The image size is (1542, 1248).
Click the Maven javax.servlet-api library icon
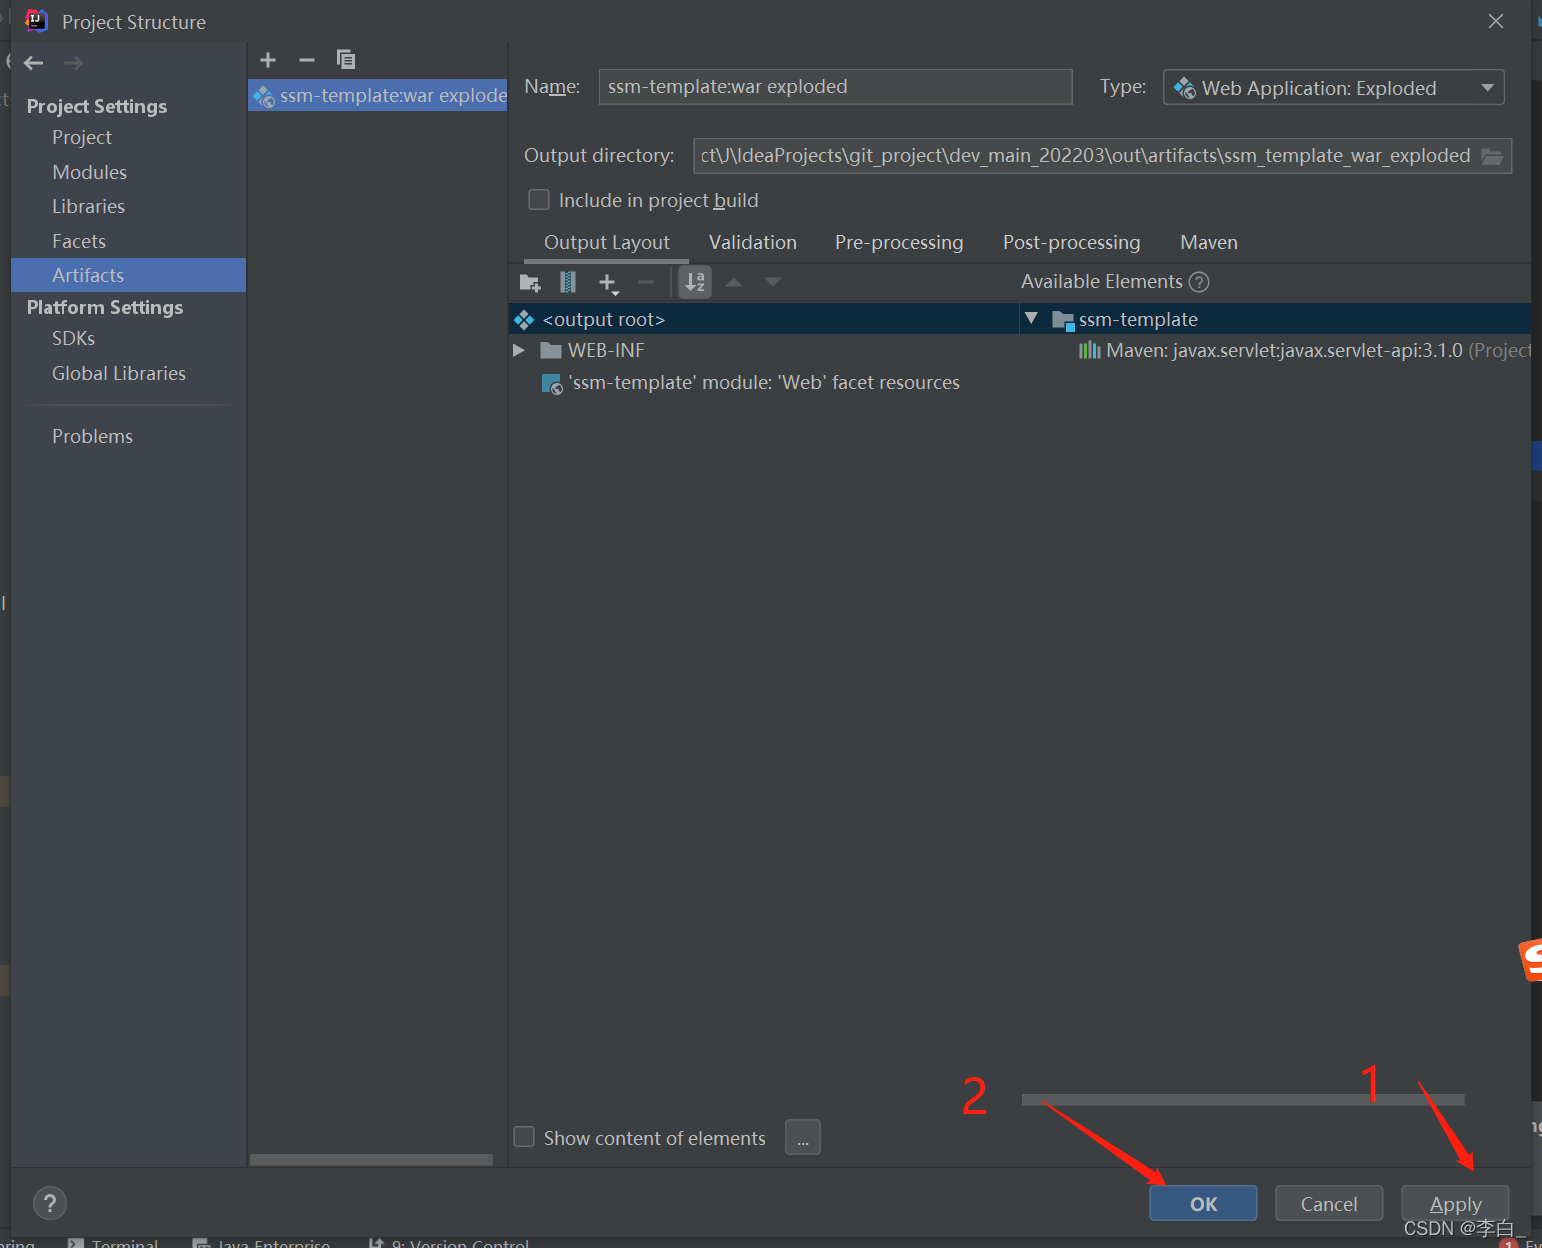1089,350
